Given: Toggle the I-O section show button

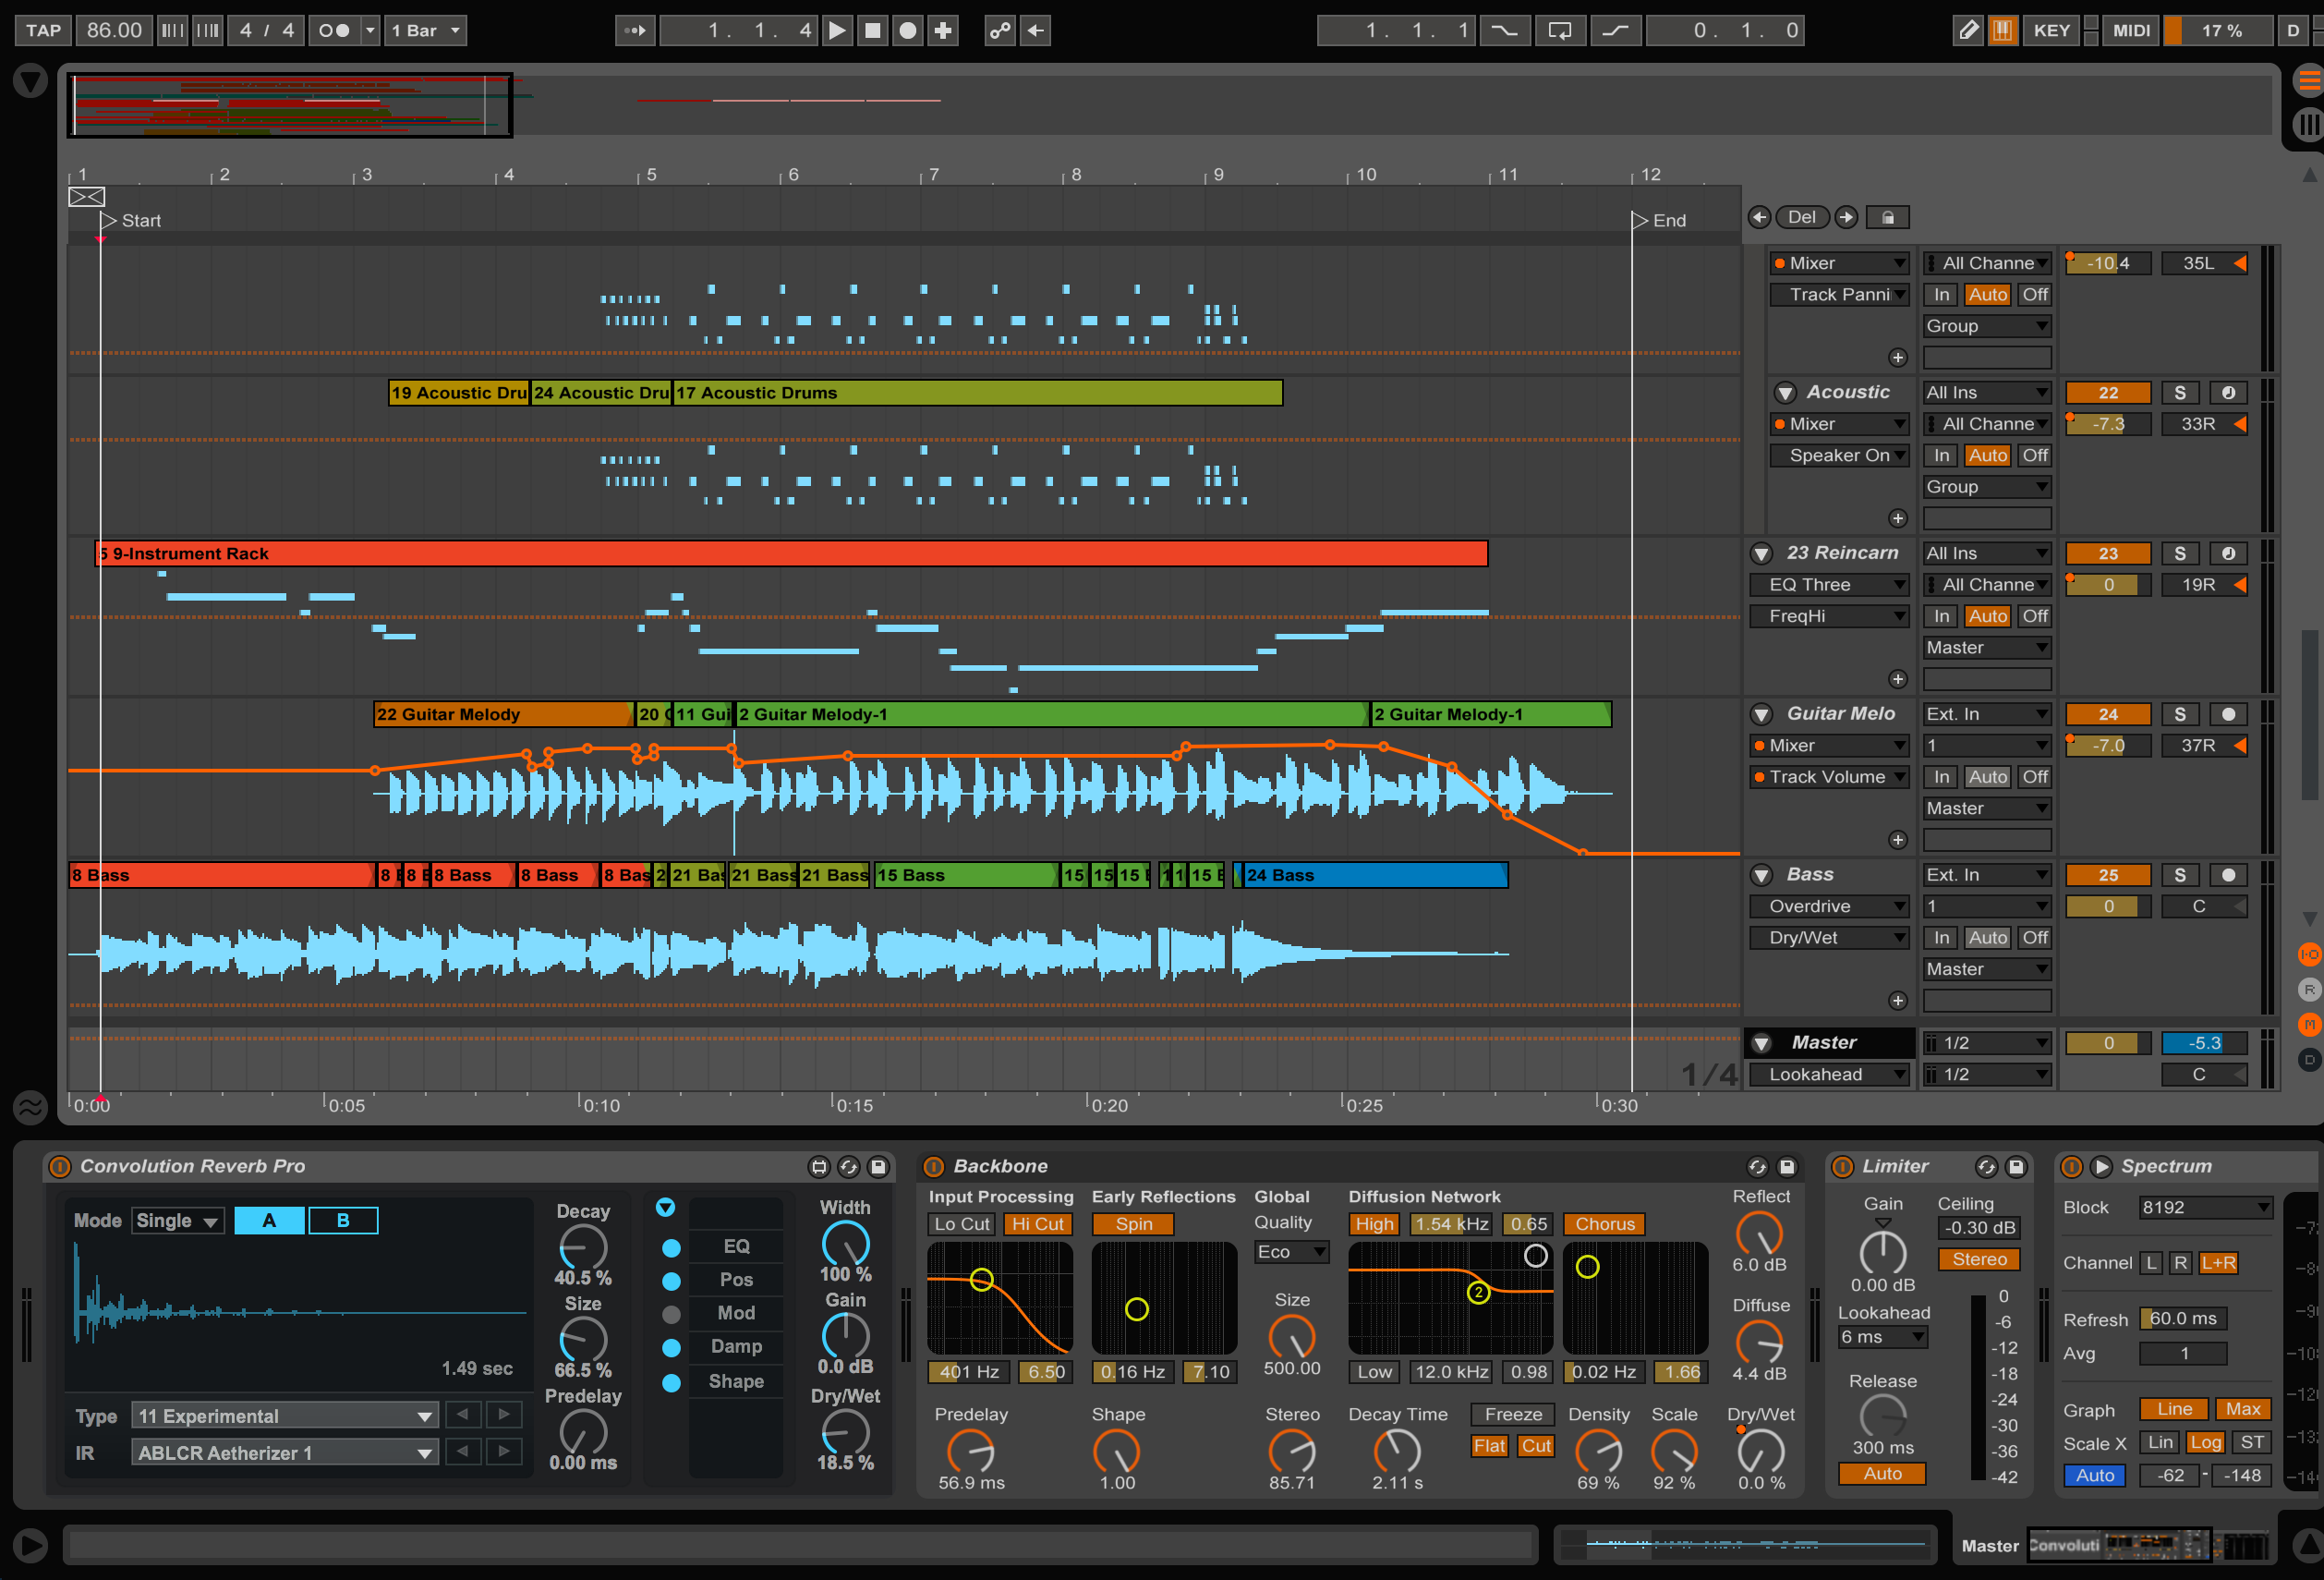Looking at the screenshot, I should (2308, 954).
